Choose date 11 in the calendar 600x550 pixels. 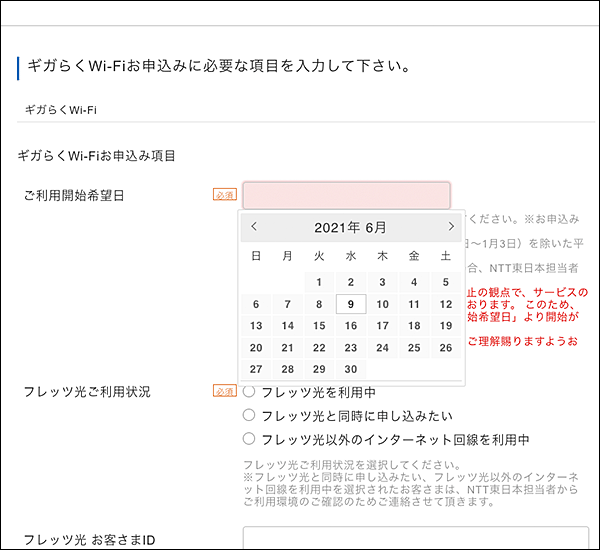pyautogui.click(x=414, y=304)
